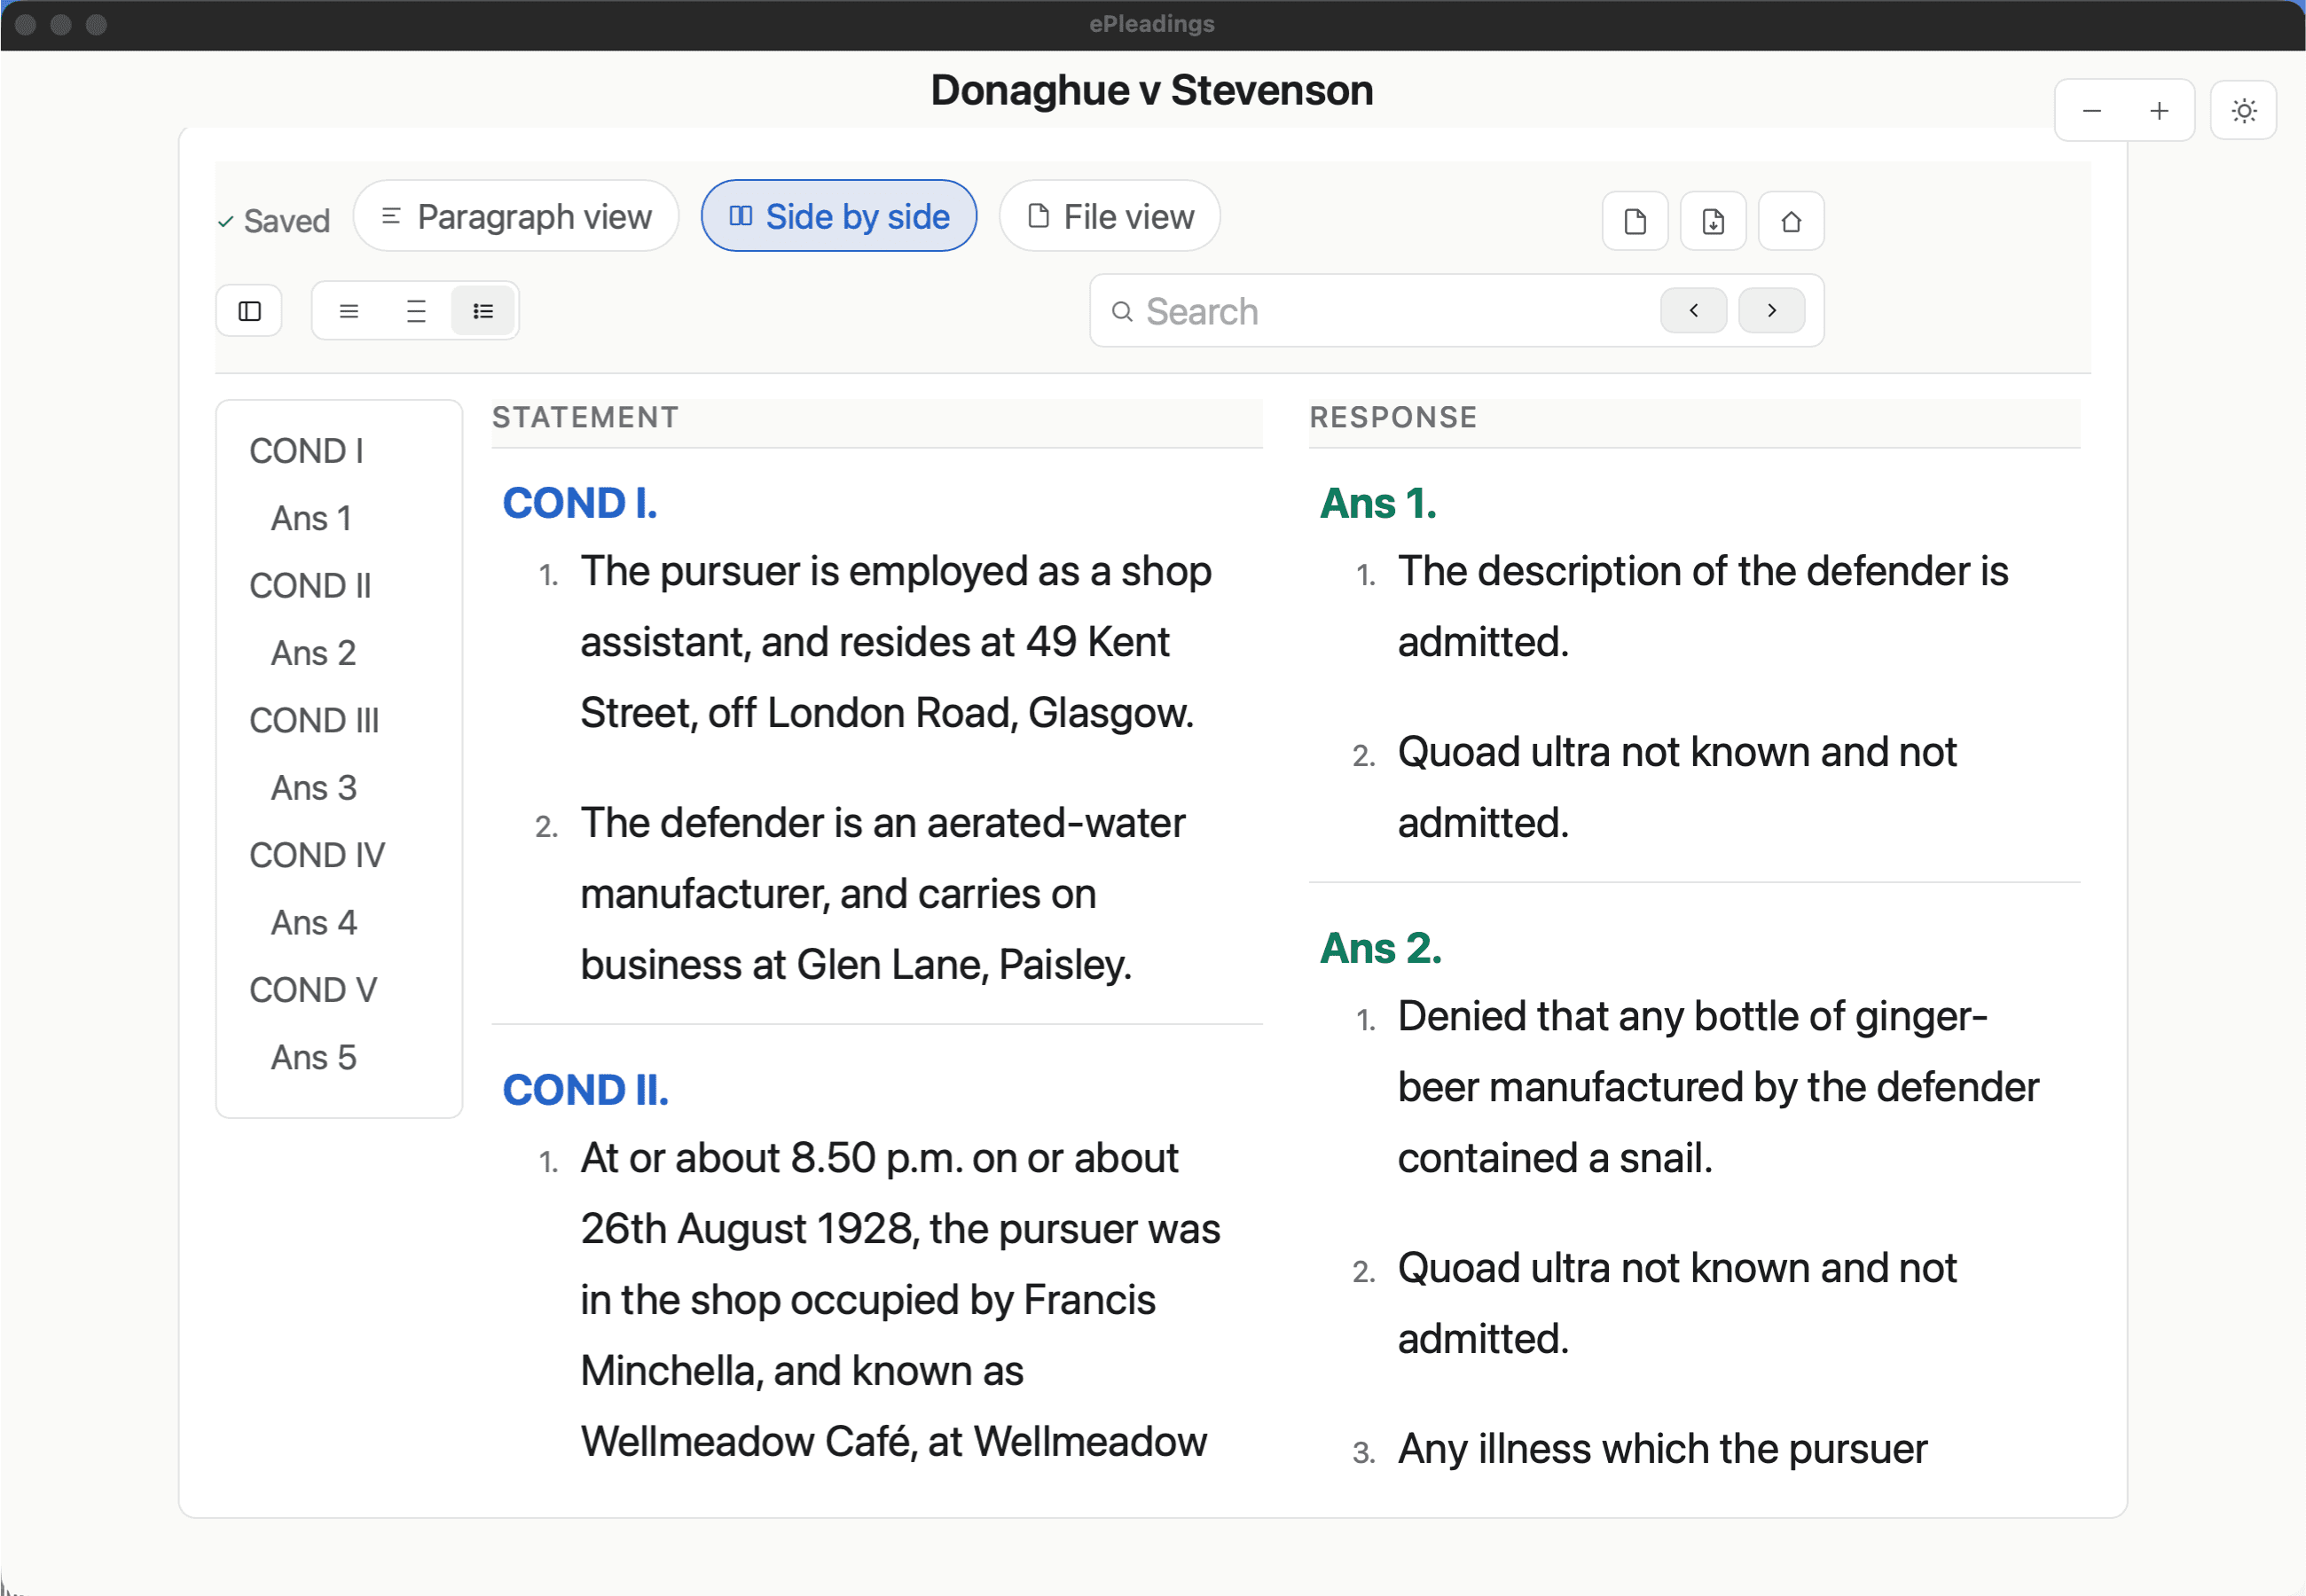
Task: Click the Ans 2. heading in response
Action: [x=1381, y=948]
